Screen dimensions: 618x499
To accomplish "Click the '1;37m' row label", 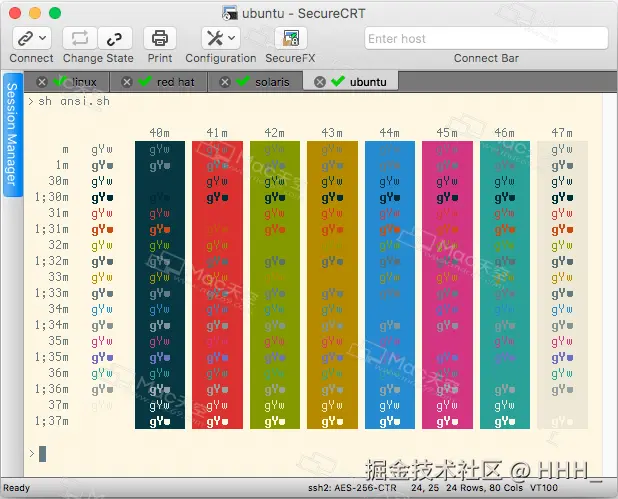I will [x=52, y=421].
